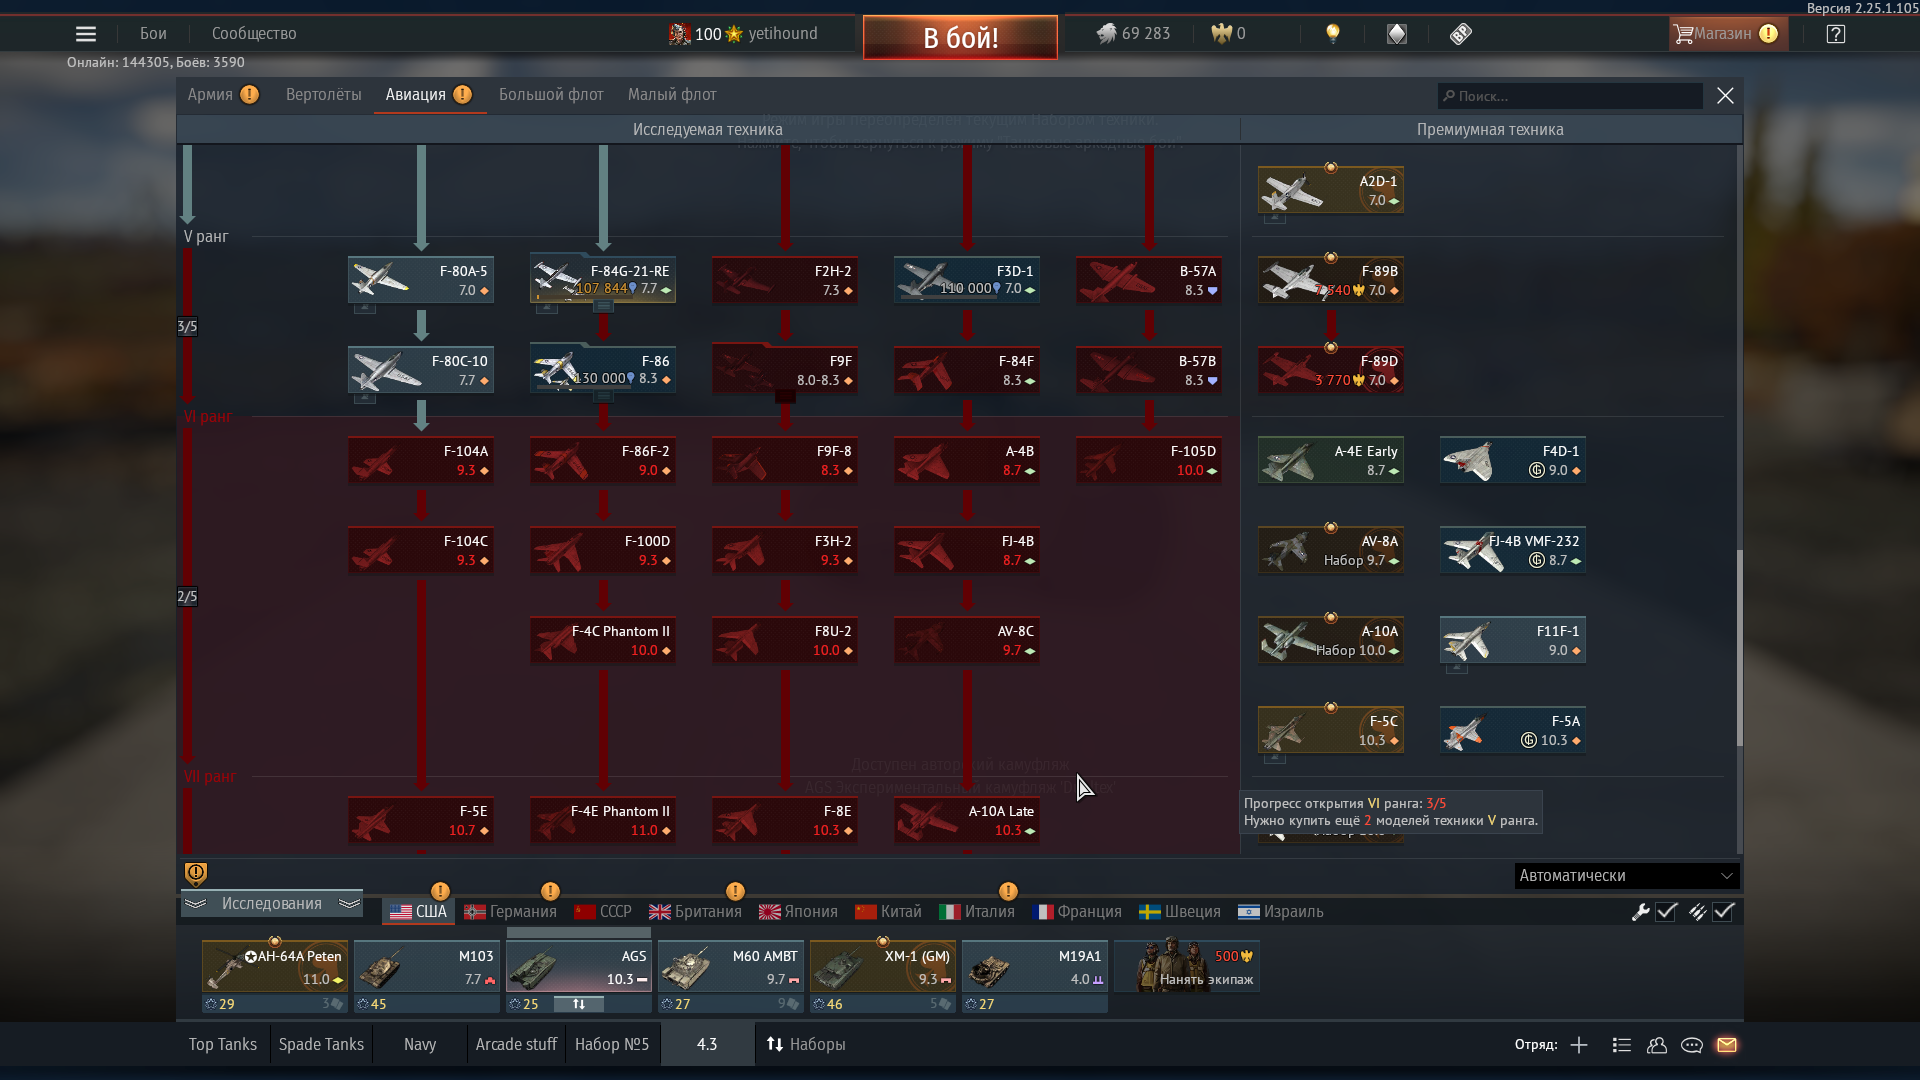Select the premium F4D-1 card

1513,460
